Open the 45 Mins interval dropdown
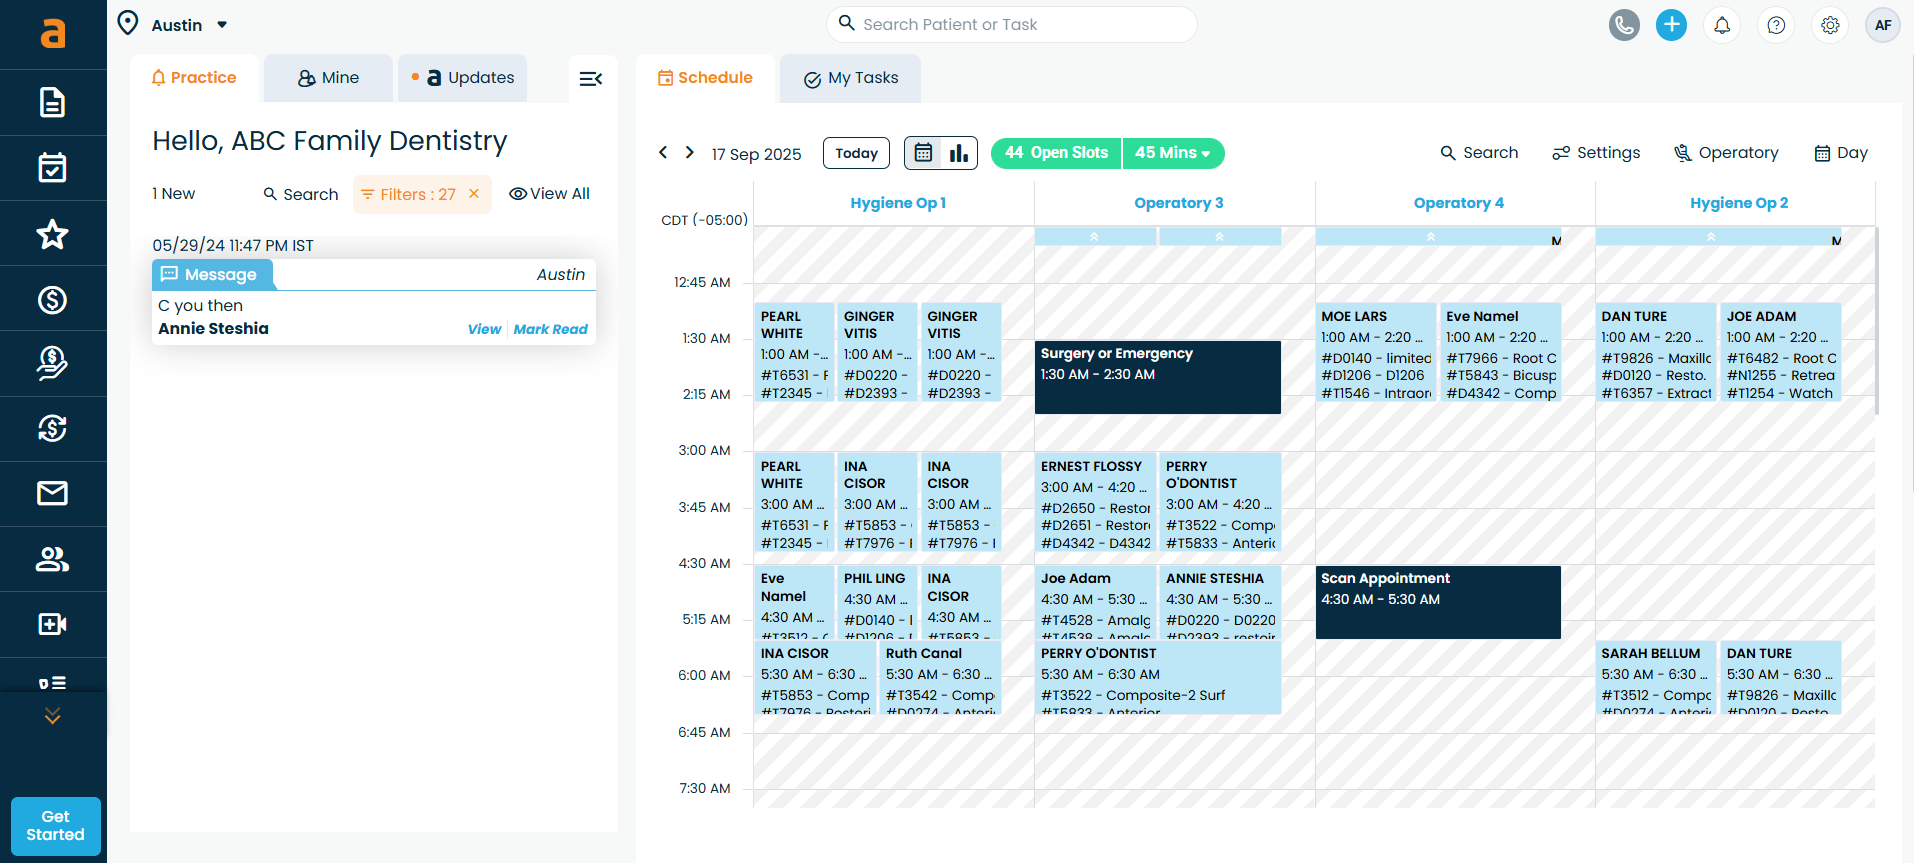Screen dimensions: 1914x863 point(1173,153)
